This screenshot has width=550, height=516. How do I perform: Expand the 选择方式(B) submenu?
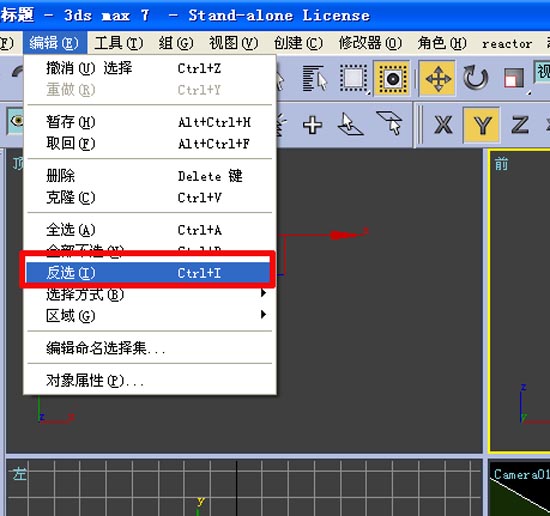coord(150,294)
